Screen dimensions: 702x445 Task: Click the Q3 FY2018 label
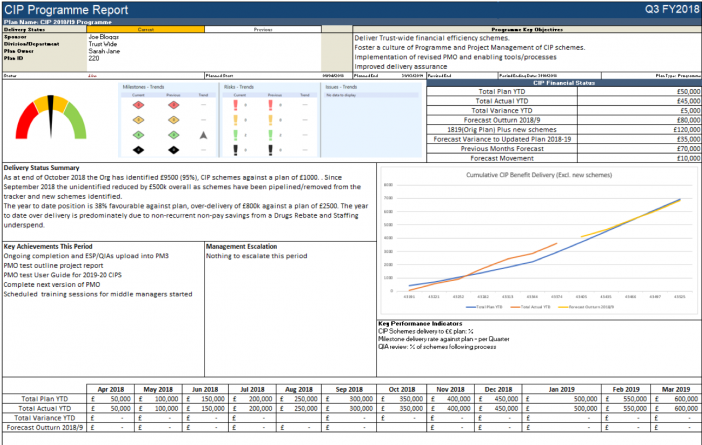672,9
